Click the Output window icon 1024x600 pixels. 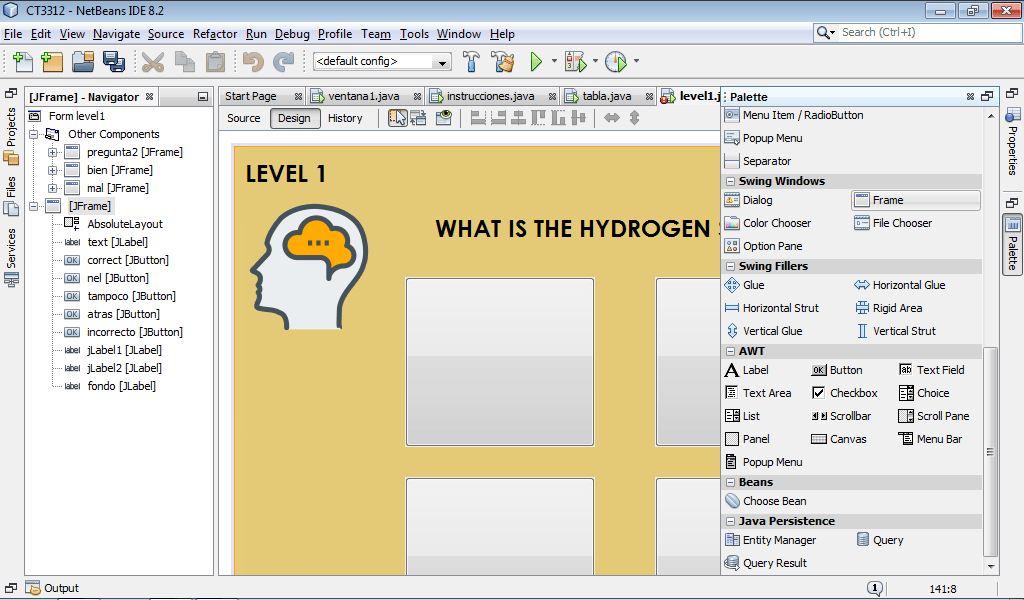click(33, 588)
